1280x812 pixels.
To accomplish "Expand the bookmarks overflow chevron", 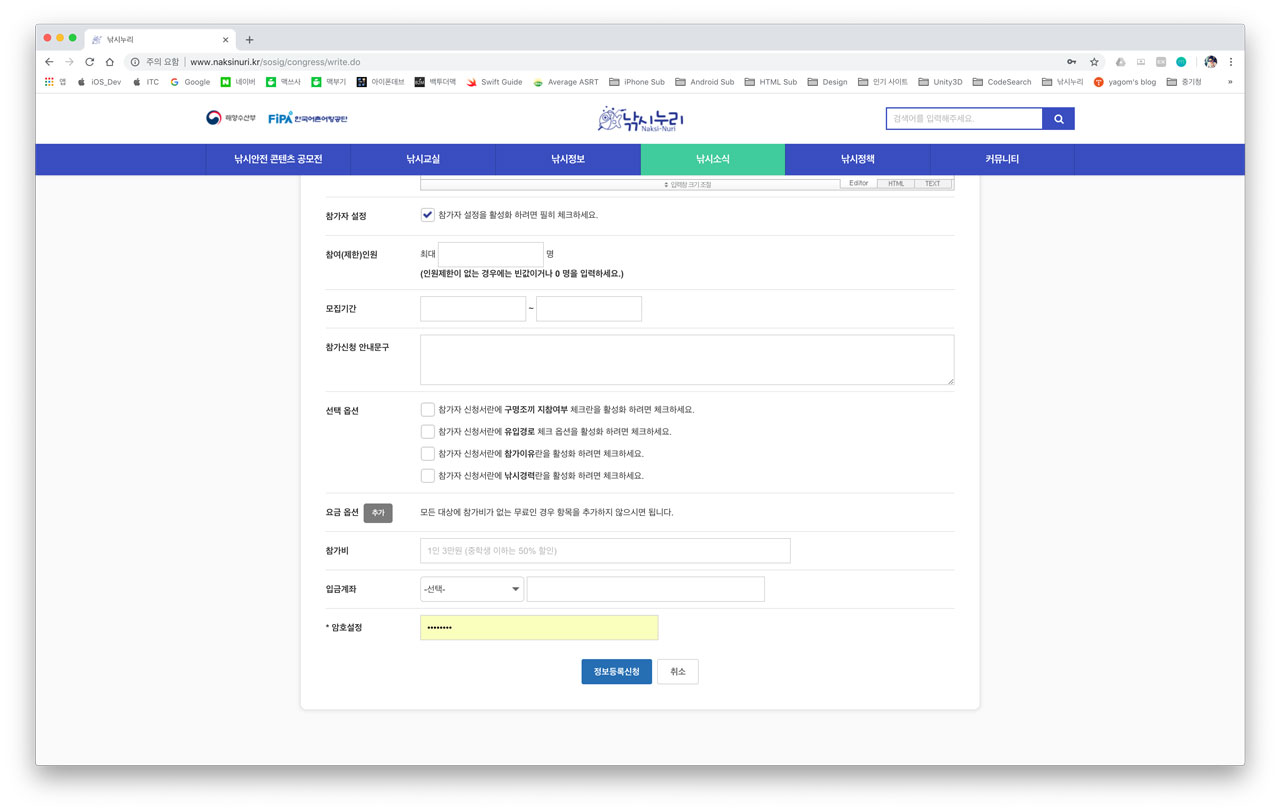I will pyautogui.click(x=1230, y=82).
